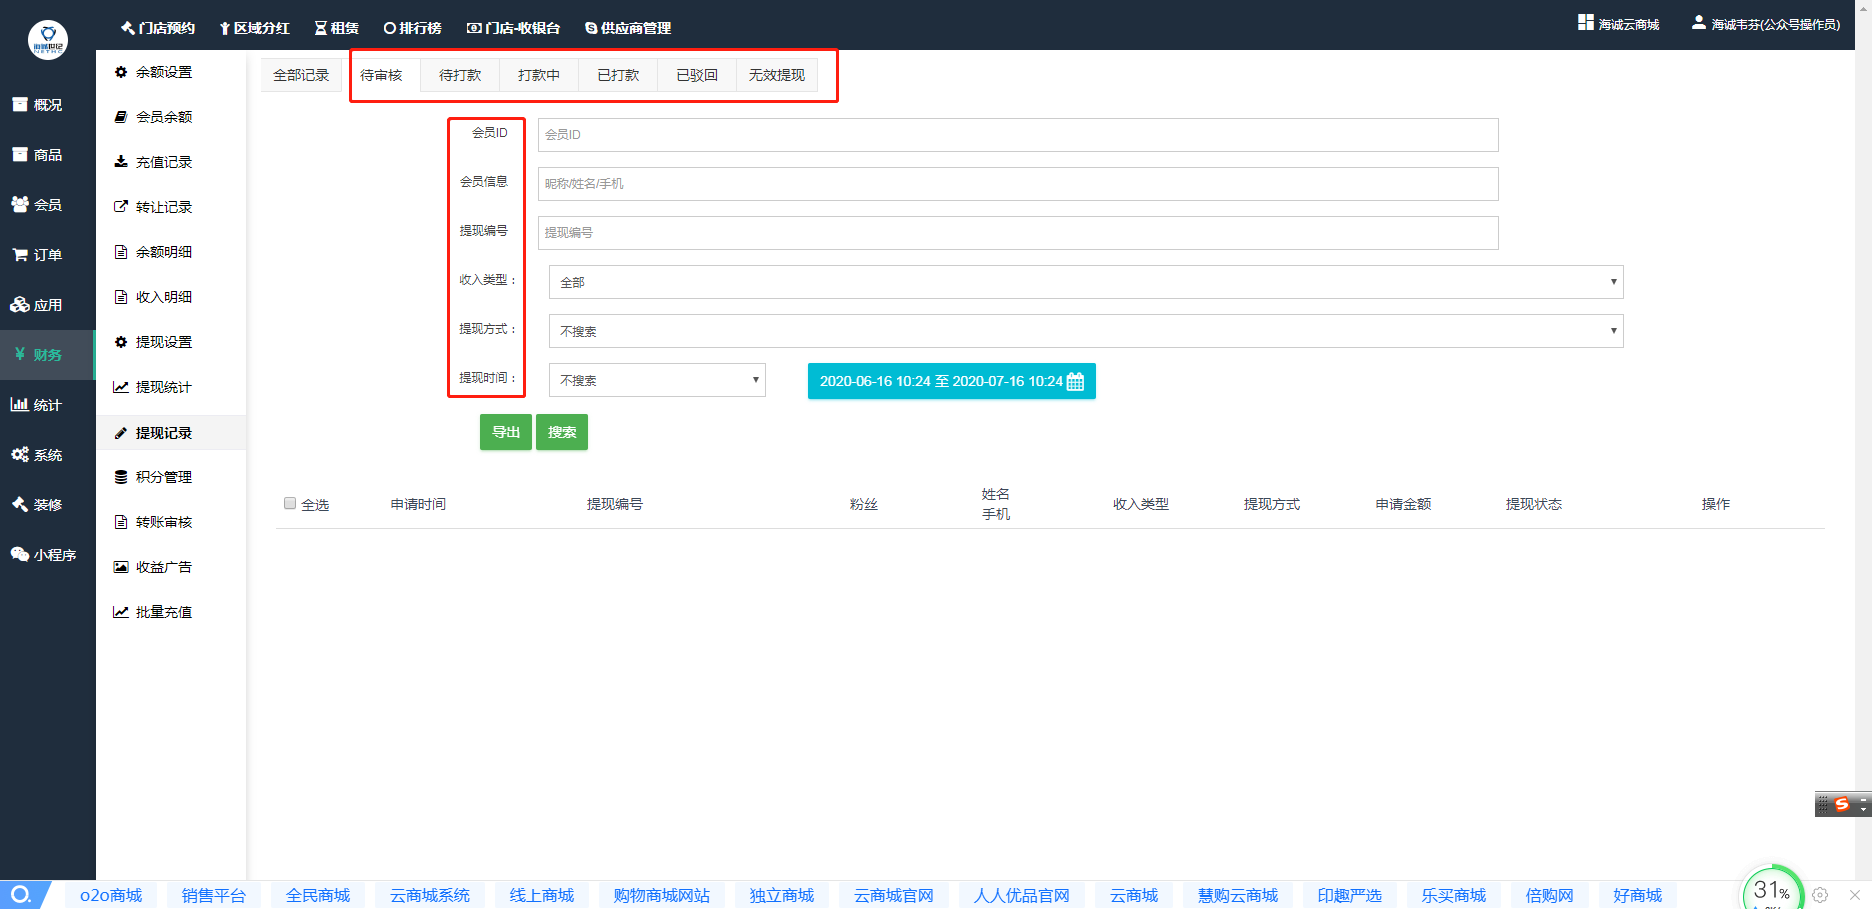Open calendar icon in date range button
This screenshot has width=1872, height=909.
1075,381
